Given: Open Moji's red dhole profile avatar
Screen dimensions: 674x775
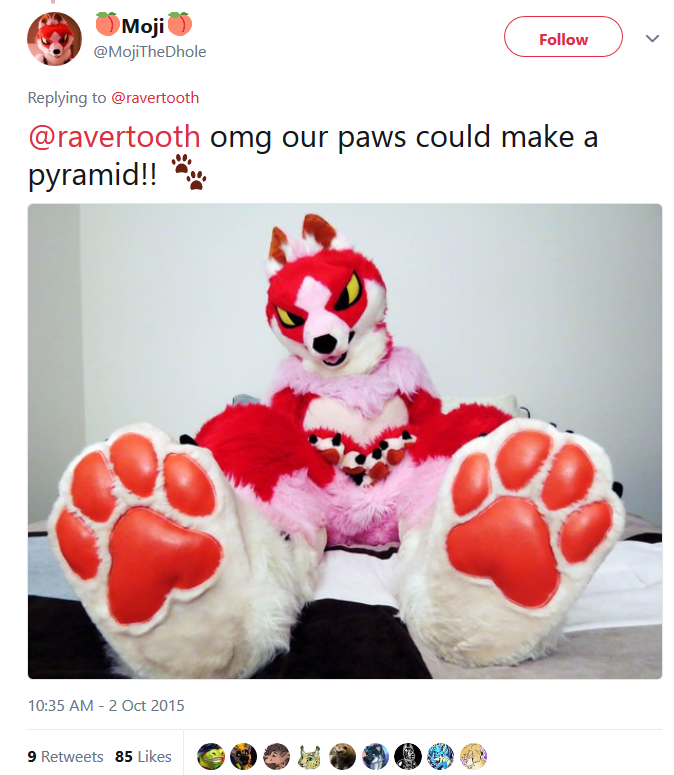Looking at the screenshot, I should pyautogui.click(x=54, y=39).
